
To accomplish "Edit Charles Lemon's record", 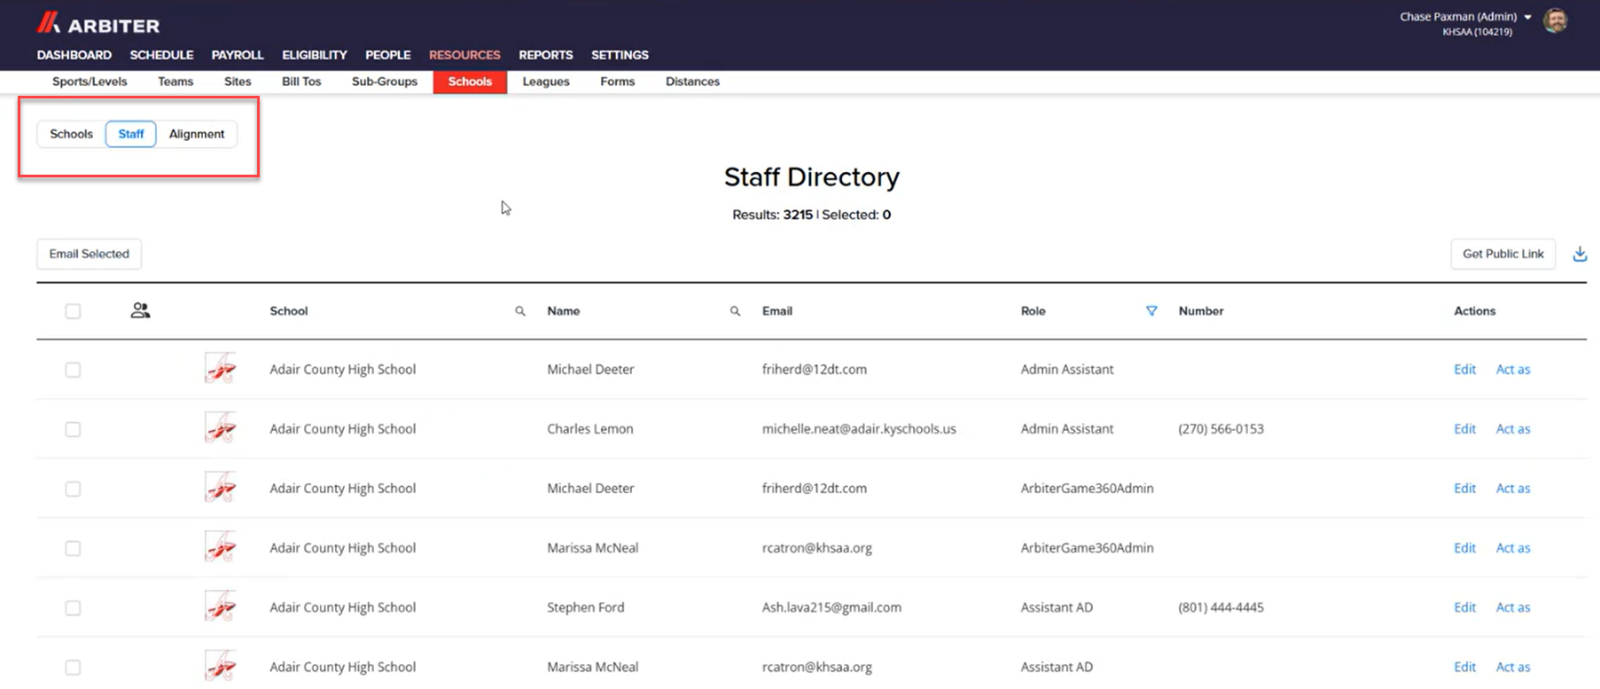I will point(1465,429).
